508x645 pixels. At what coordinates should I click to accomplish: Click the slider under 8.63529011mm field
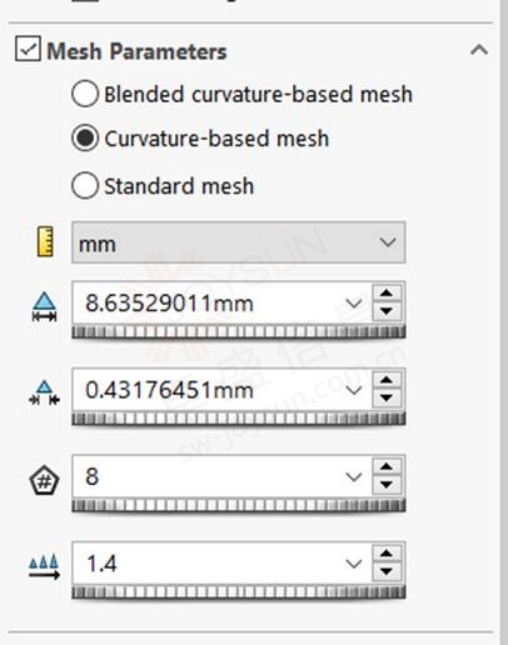click(239, 332)
